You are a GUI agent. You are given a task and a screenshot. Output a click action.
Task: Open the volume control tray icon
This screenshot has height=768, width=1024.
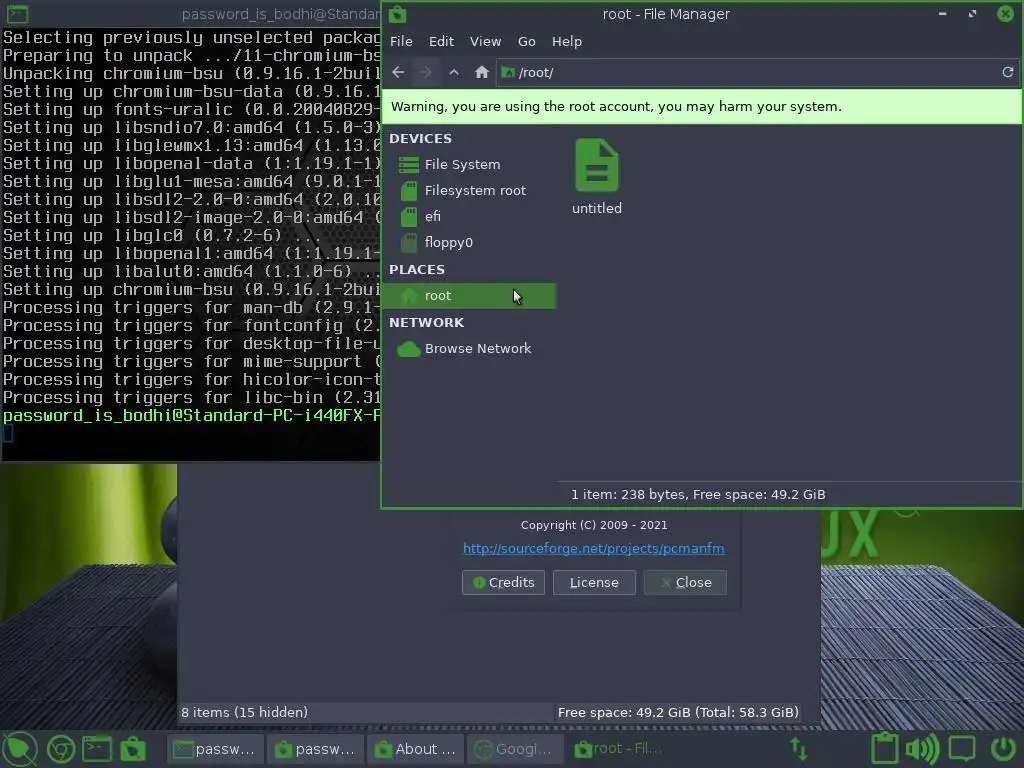tap(922, 749)
